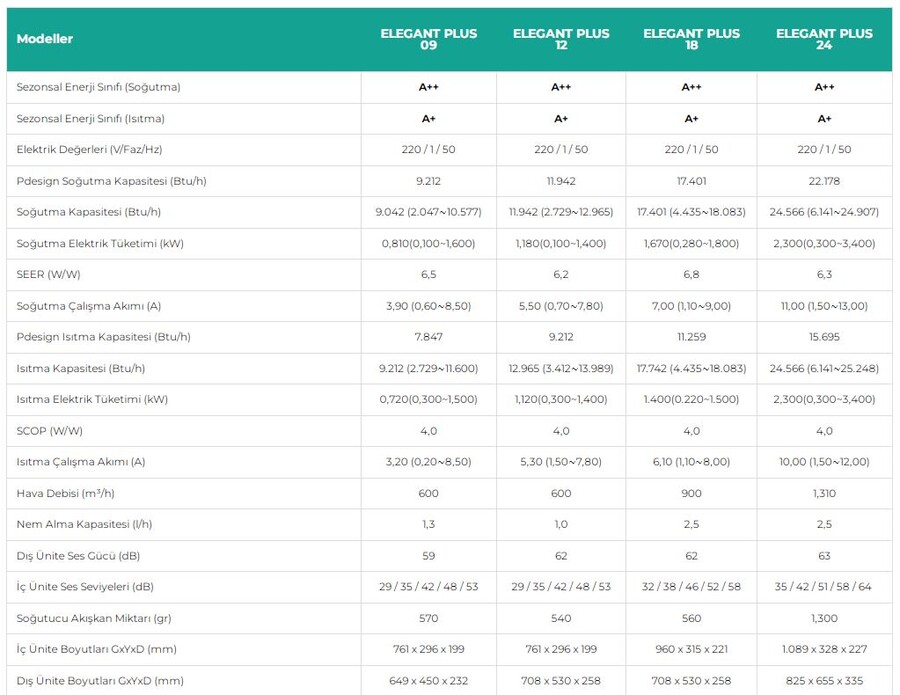Click the ELEGANT PLUS 24 column header
This screenshot has height=695, width=900.
824,39
